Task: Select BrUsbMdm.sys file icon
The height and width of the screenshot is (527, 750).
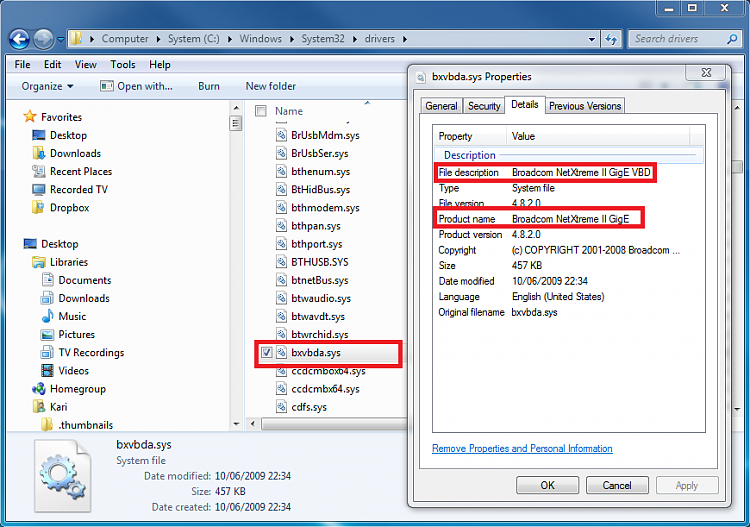Action: 281,135
